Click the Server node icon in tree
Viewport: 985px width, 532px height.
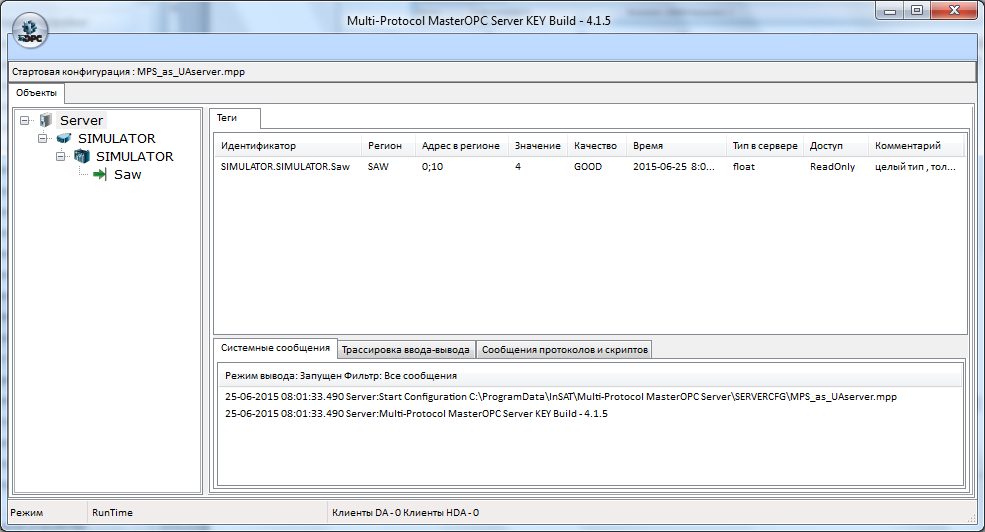point(45,120)
